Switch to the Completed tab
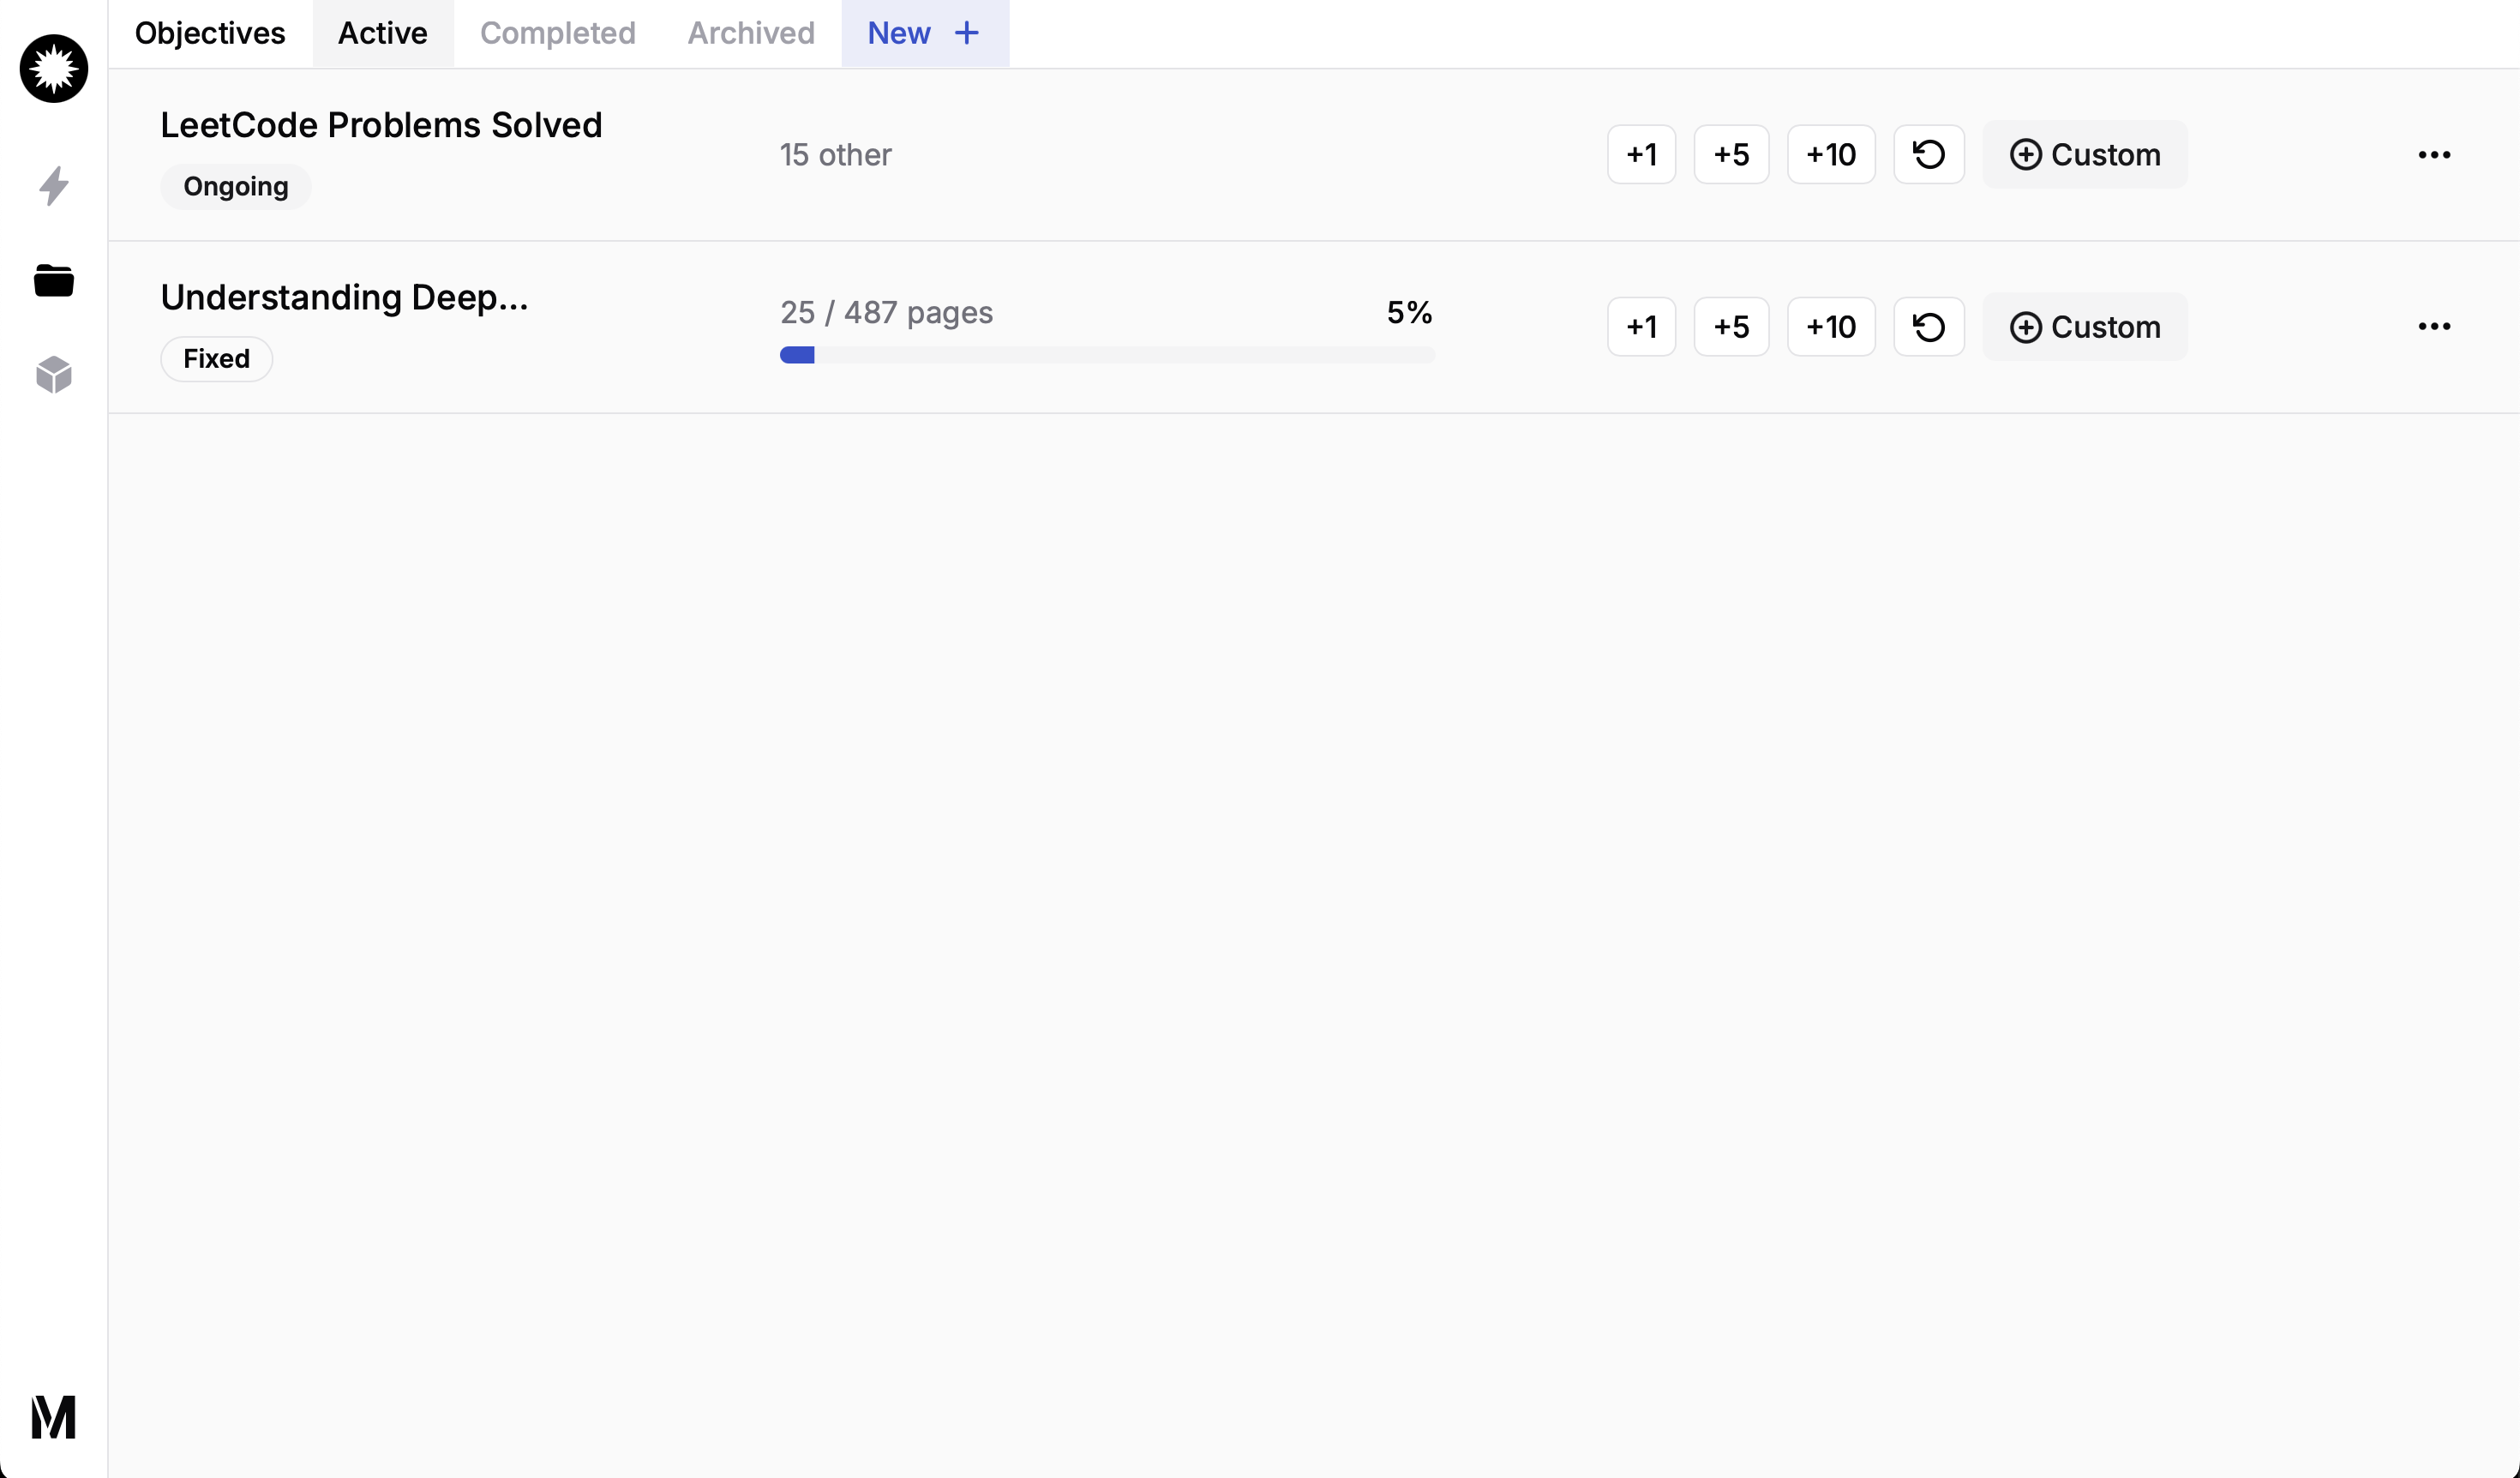 [x=557, y=33]
